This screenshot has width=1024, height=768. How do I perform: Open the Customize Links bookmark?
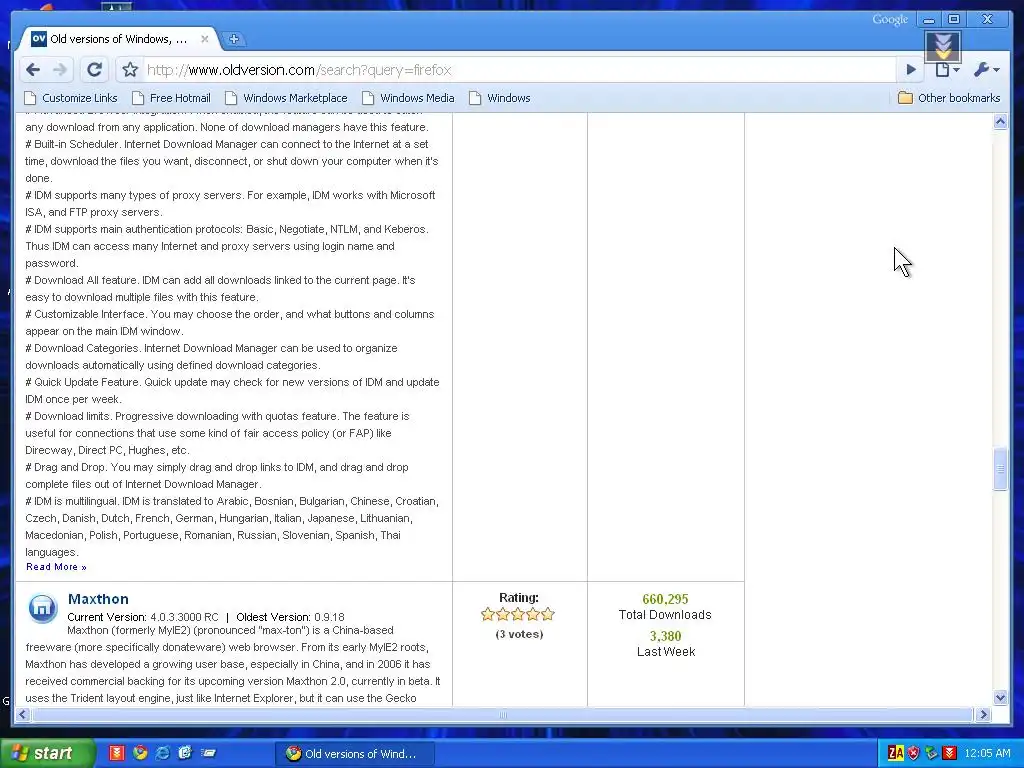pyautogui.click(x=71, y=98)
